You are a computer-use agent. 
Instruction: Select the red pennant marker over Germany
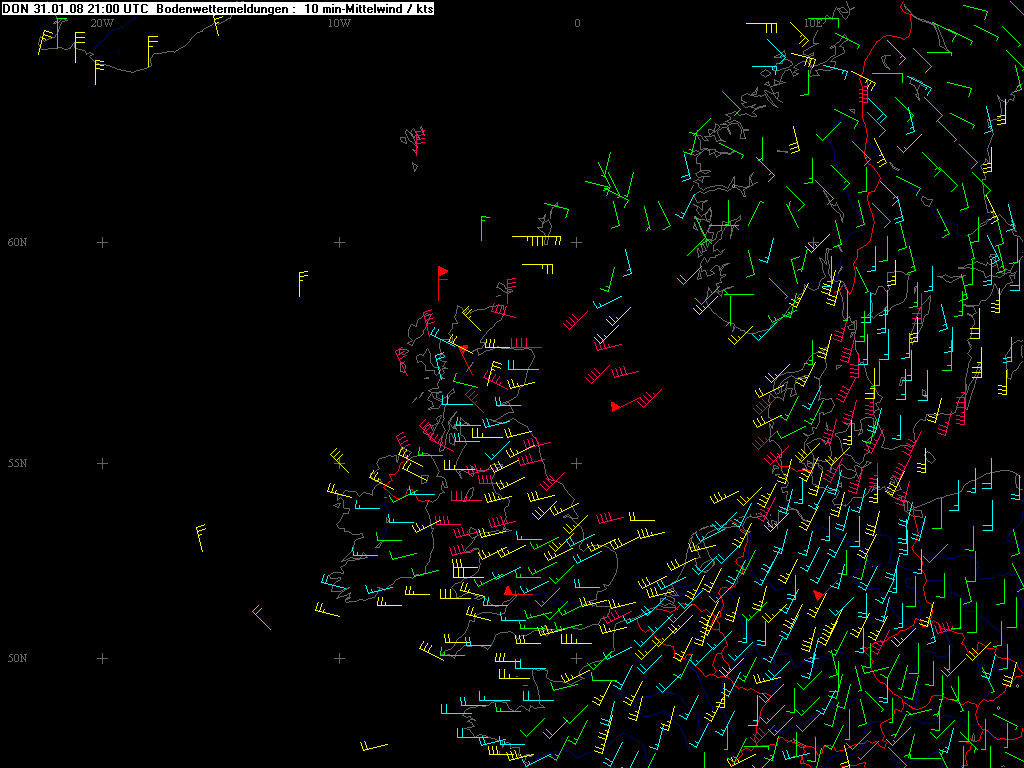(818, 596)
